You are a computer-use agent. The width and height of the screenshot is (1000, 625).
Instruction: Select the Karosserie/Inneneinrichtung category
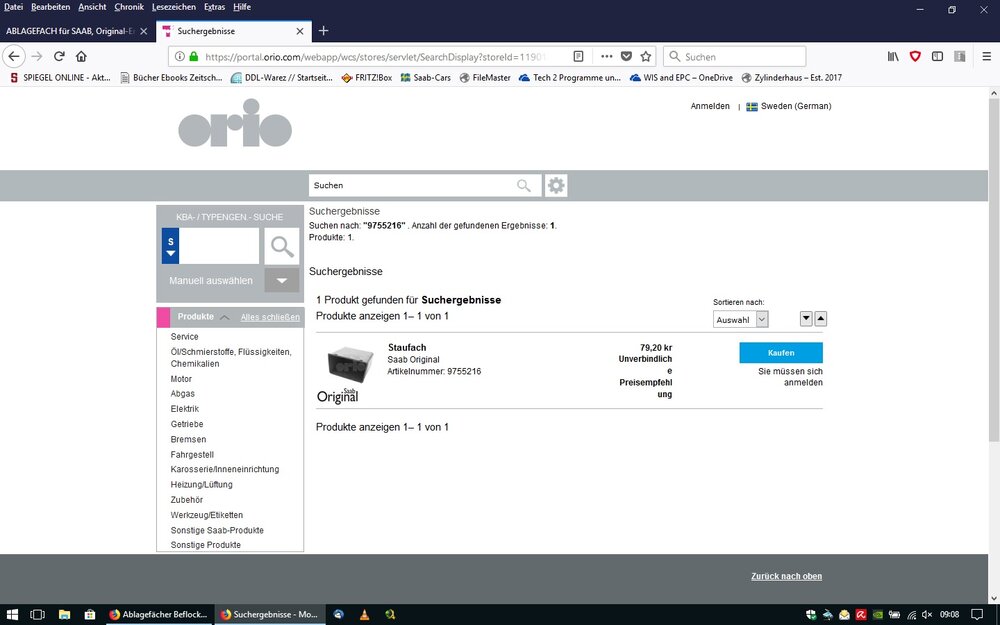[224, 469]
